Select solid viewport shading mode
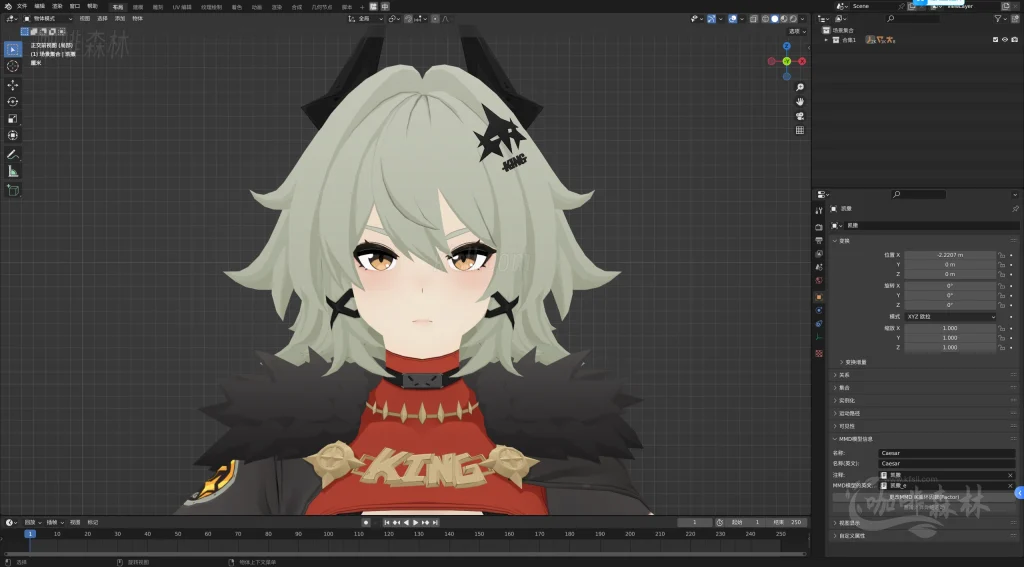Image resolution: width=1024 pixels, height=567 pixels. click(x=775, y=19)
